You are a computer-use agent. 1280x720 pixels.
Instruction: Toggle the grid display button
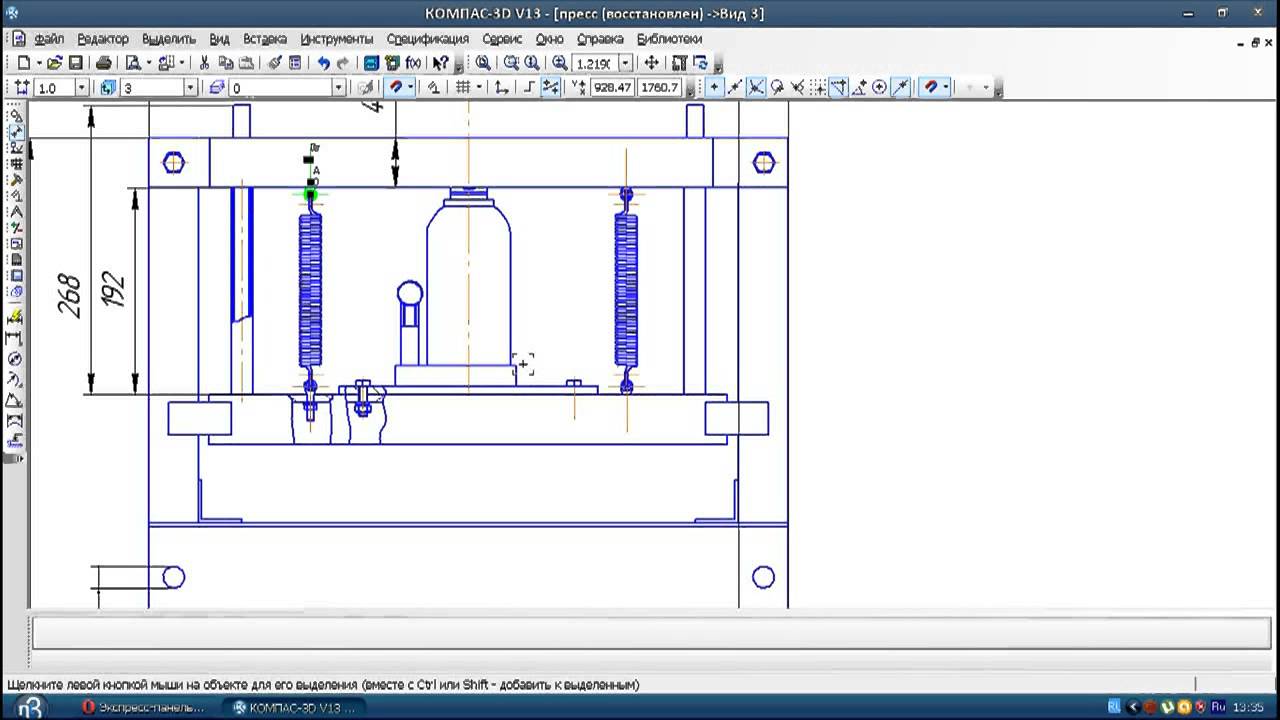click(463, 88)
